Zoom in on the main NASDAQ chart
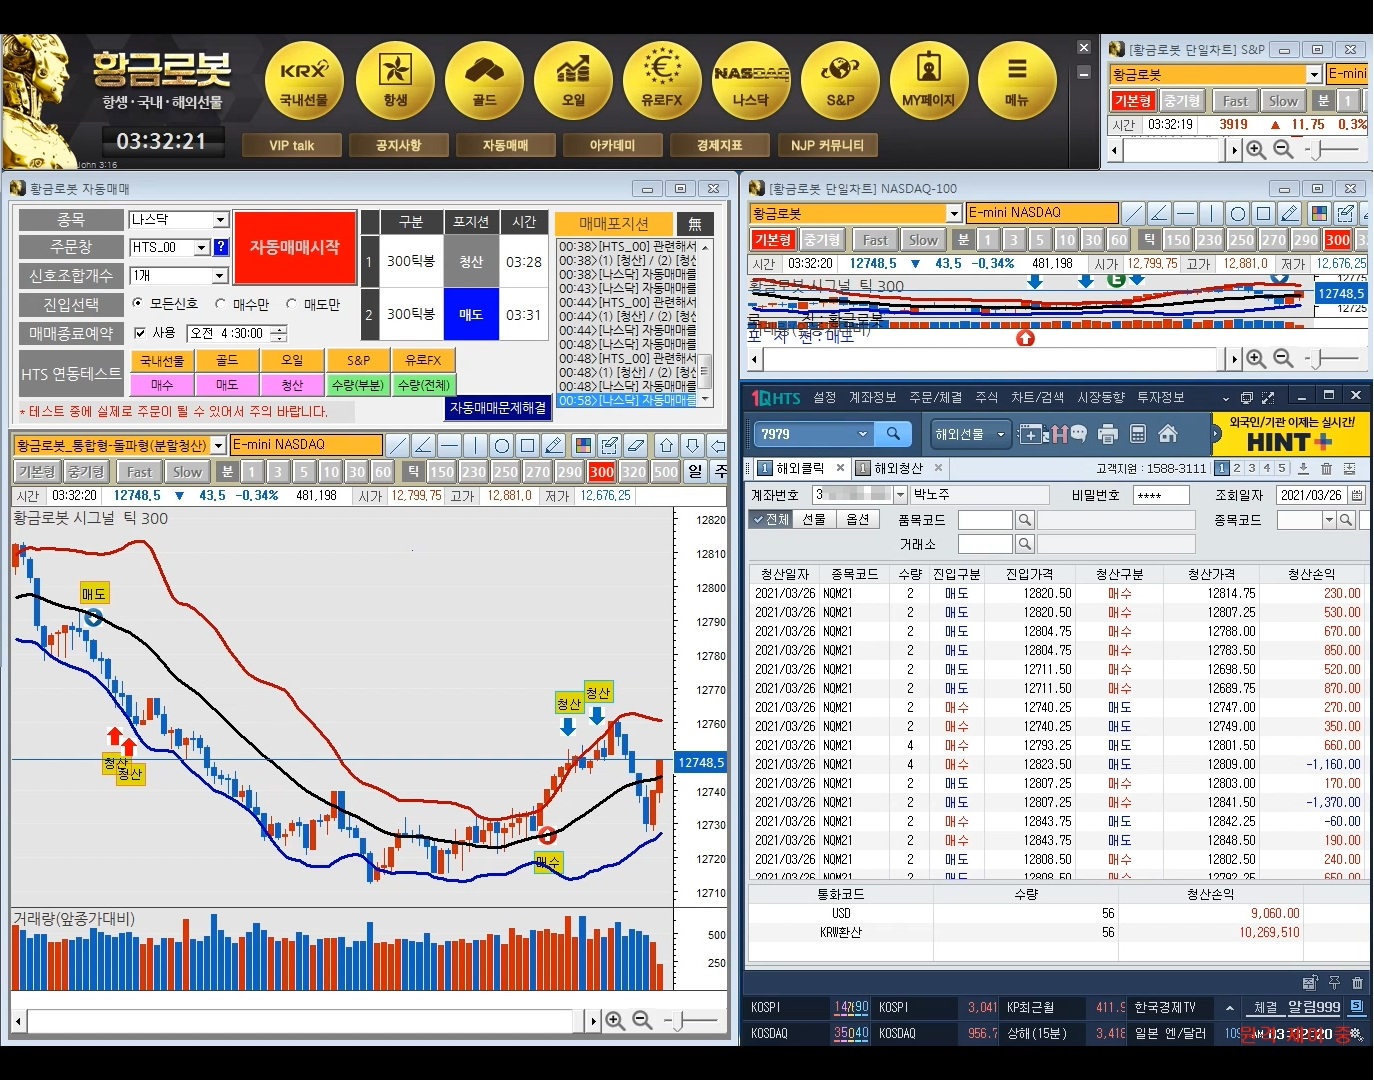The height and width of the screenshot is (1080, 1374). click(x=615, y=1020)
